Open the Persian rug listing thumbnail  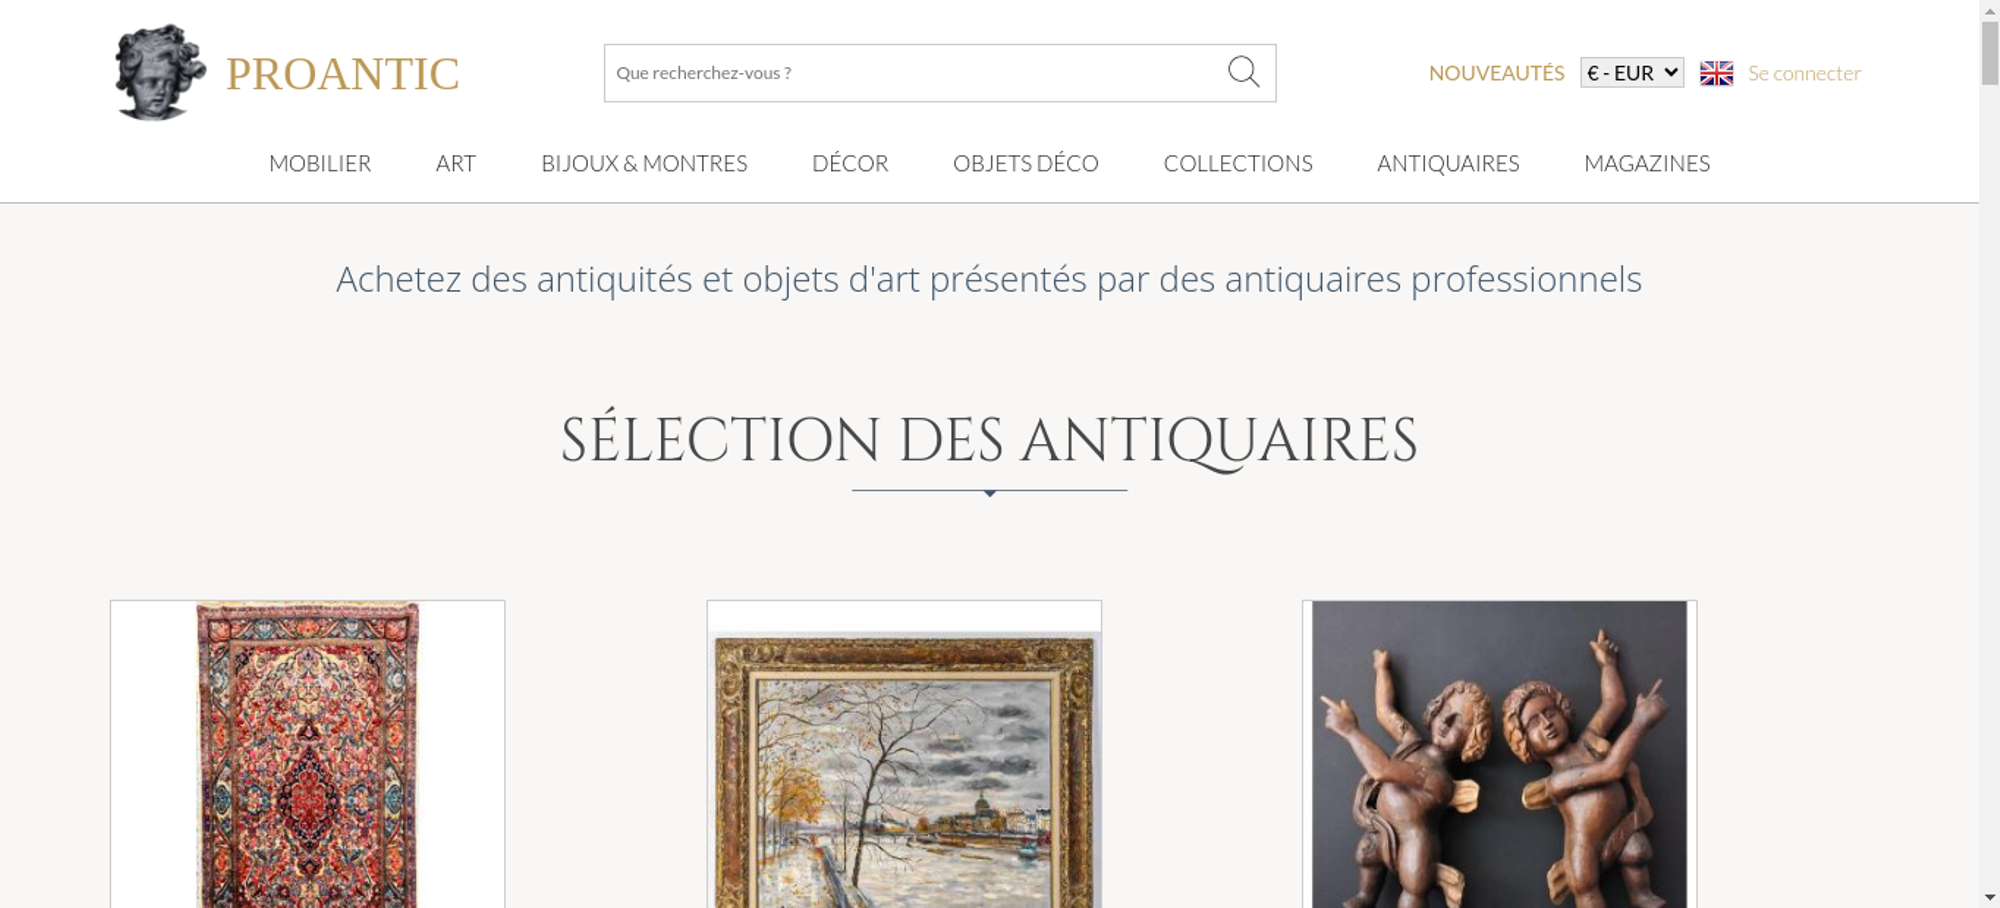click(307, 754)
